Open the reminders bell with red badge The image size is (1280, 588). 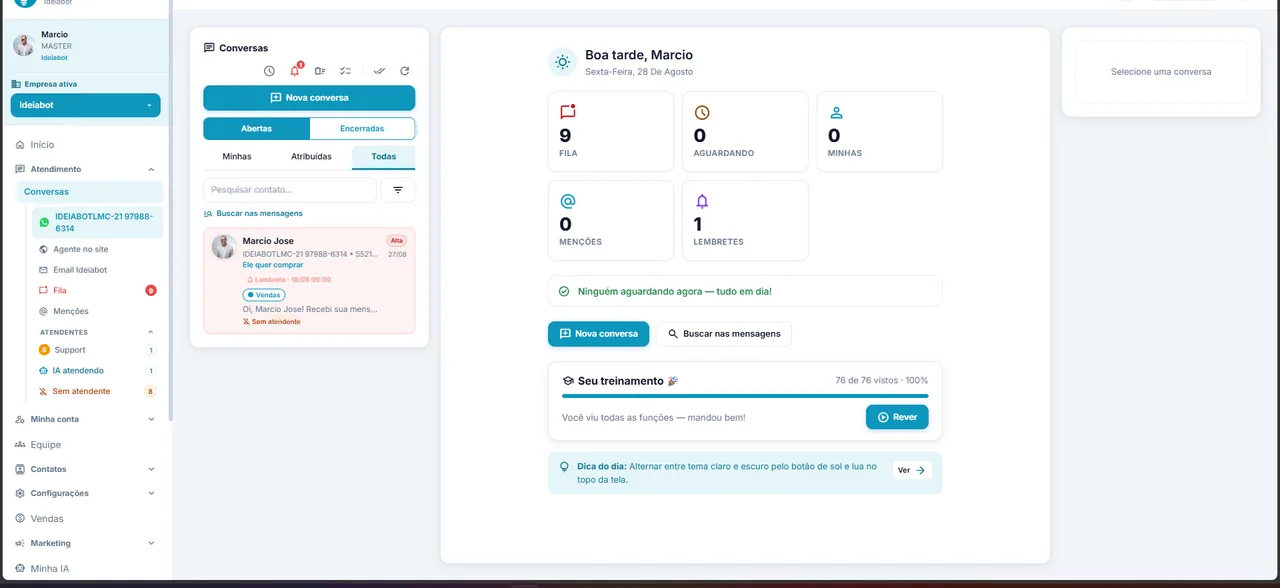(x=295, y=70)
